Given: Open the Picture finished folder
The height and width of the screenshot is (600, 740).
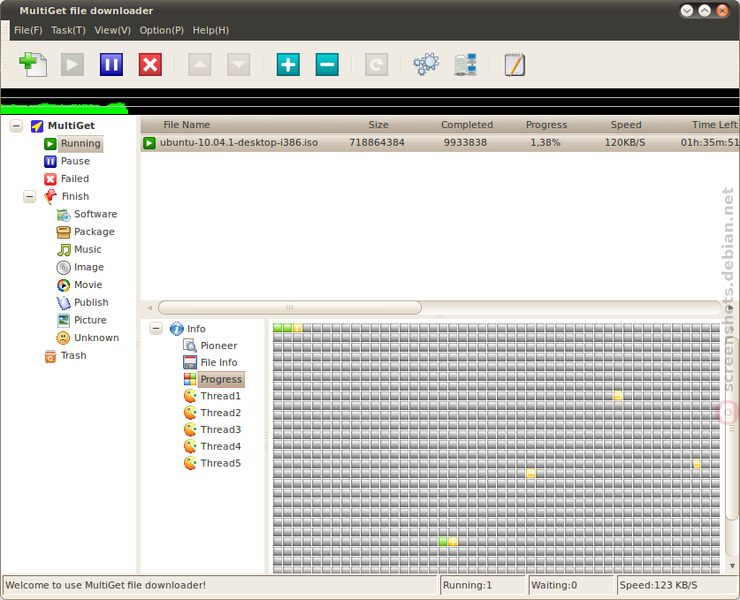Looking at the screenshot, I should pos(90,320).
